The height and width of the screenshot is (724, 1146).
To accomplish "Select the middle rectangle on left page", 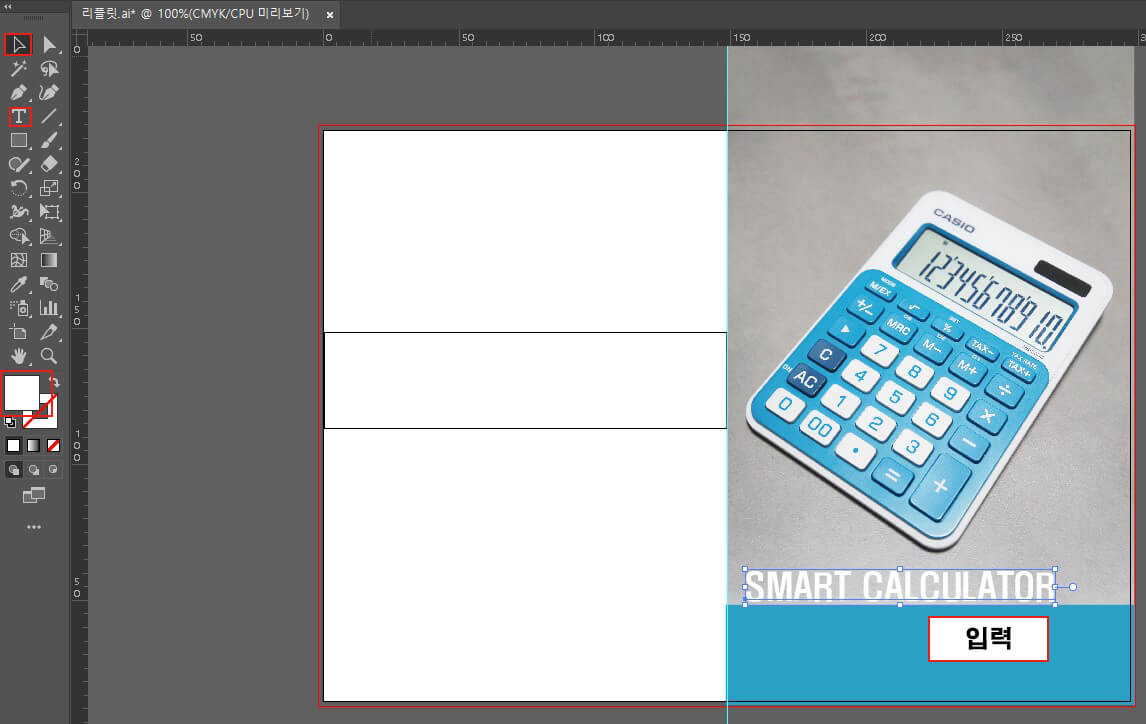I will point(525,381).
